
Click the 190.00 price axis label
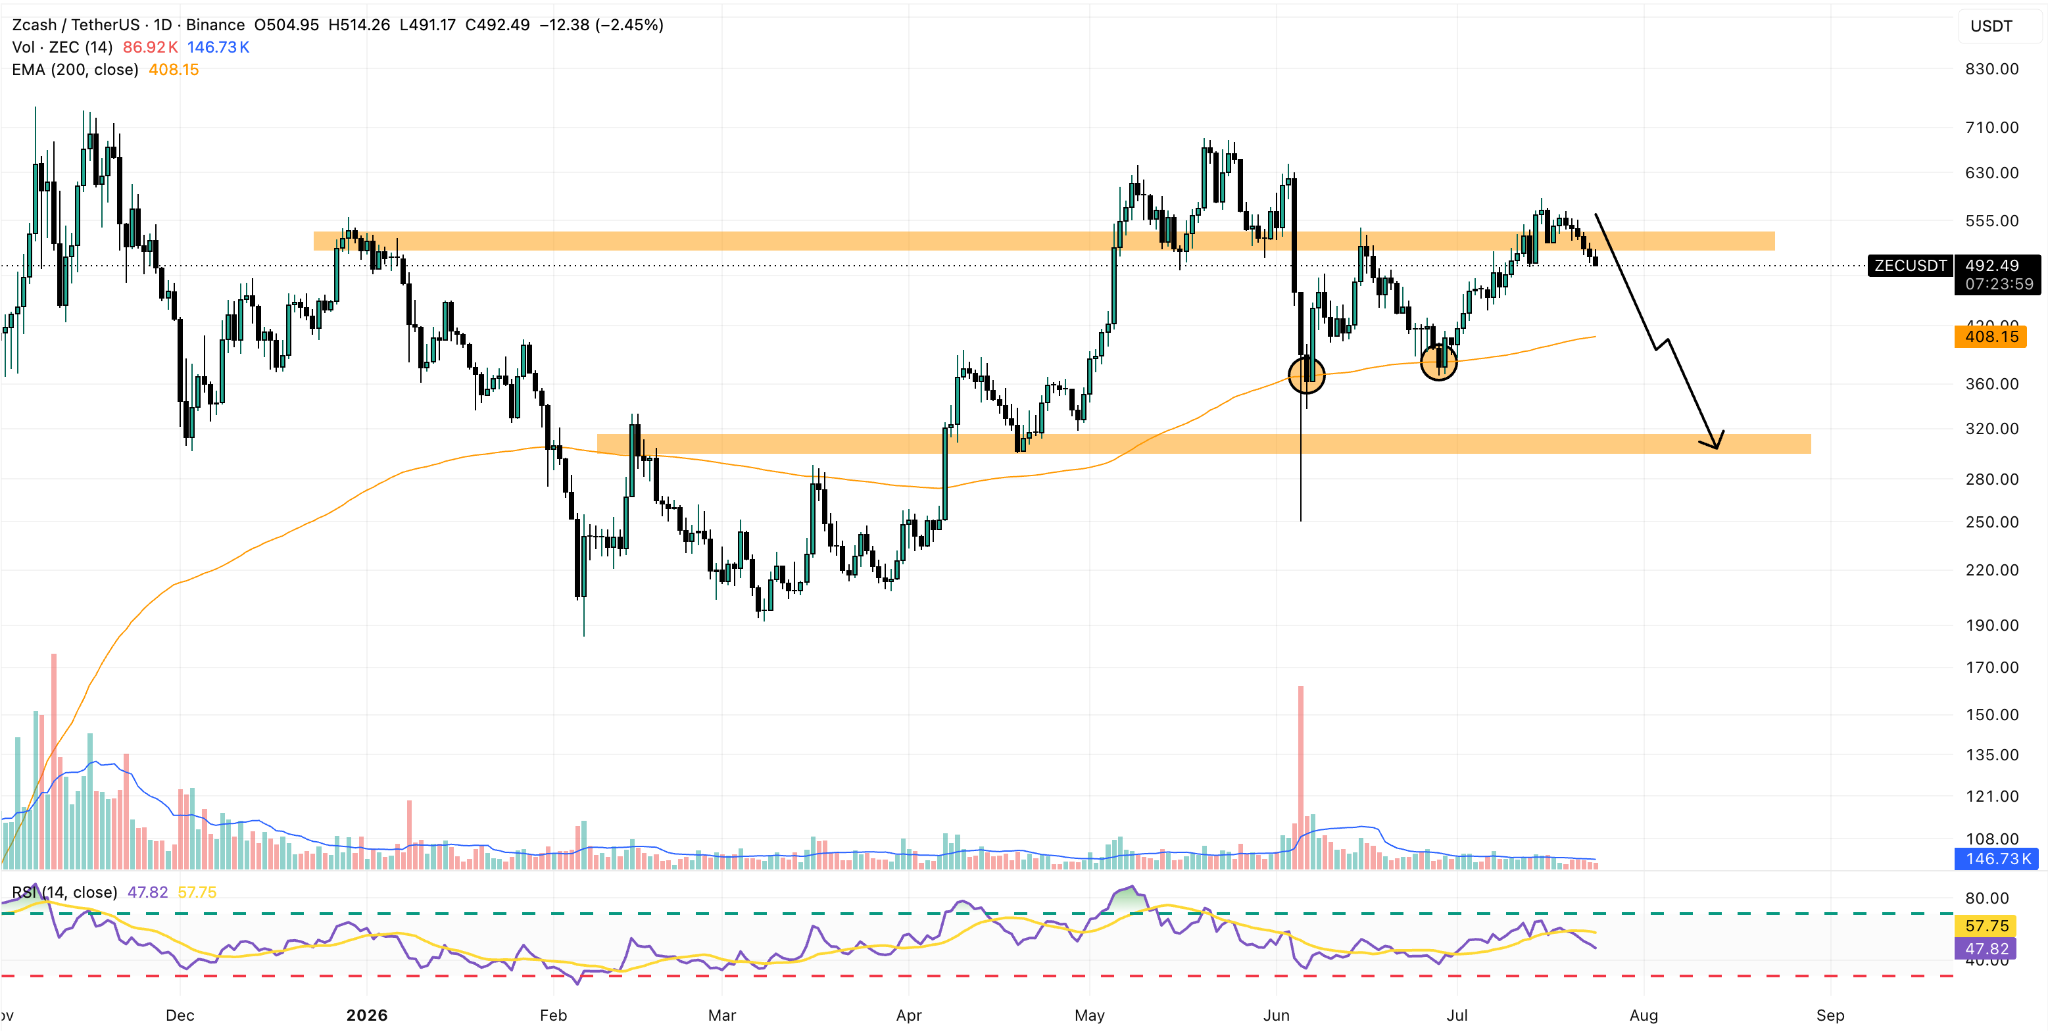[x=1992, y=625]
